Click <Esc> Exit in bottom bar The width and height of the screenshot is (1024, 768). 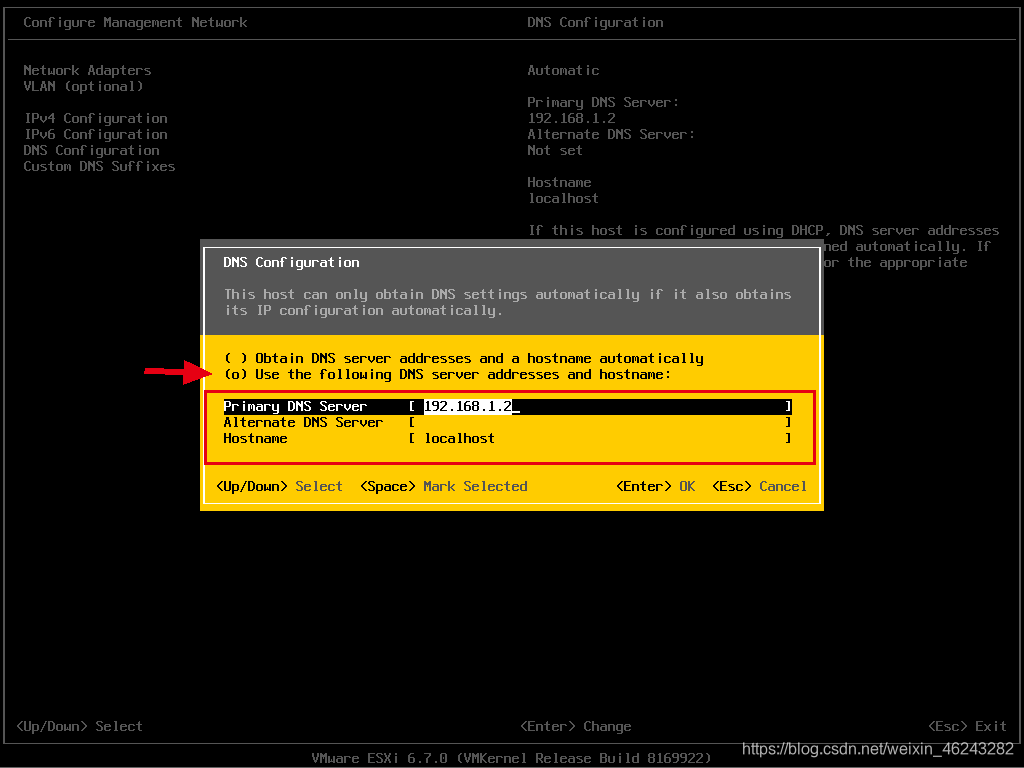[967, 726]
